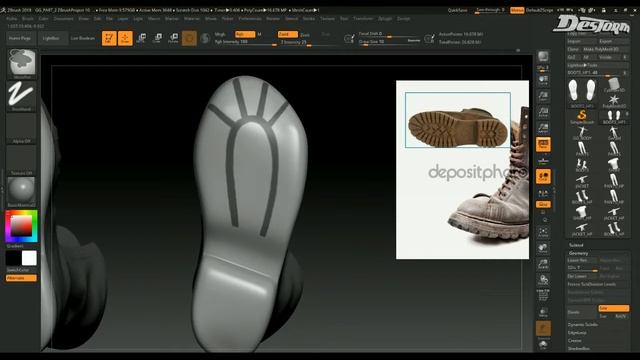Toggle the Alternate color button

[21, 278]
